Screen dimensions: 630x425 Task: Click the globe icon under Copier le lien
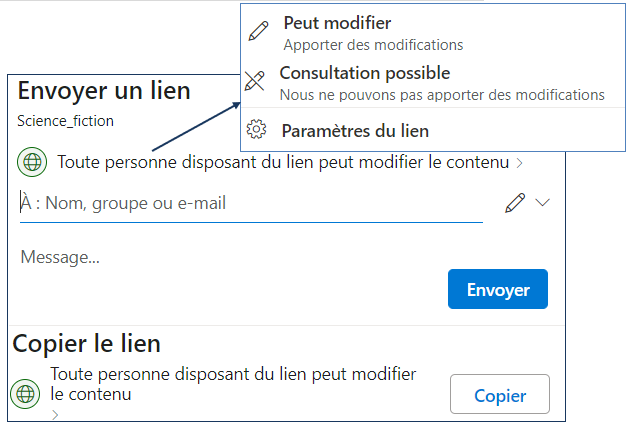click(26, 393)
